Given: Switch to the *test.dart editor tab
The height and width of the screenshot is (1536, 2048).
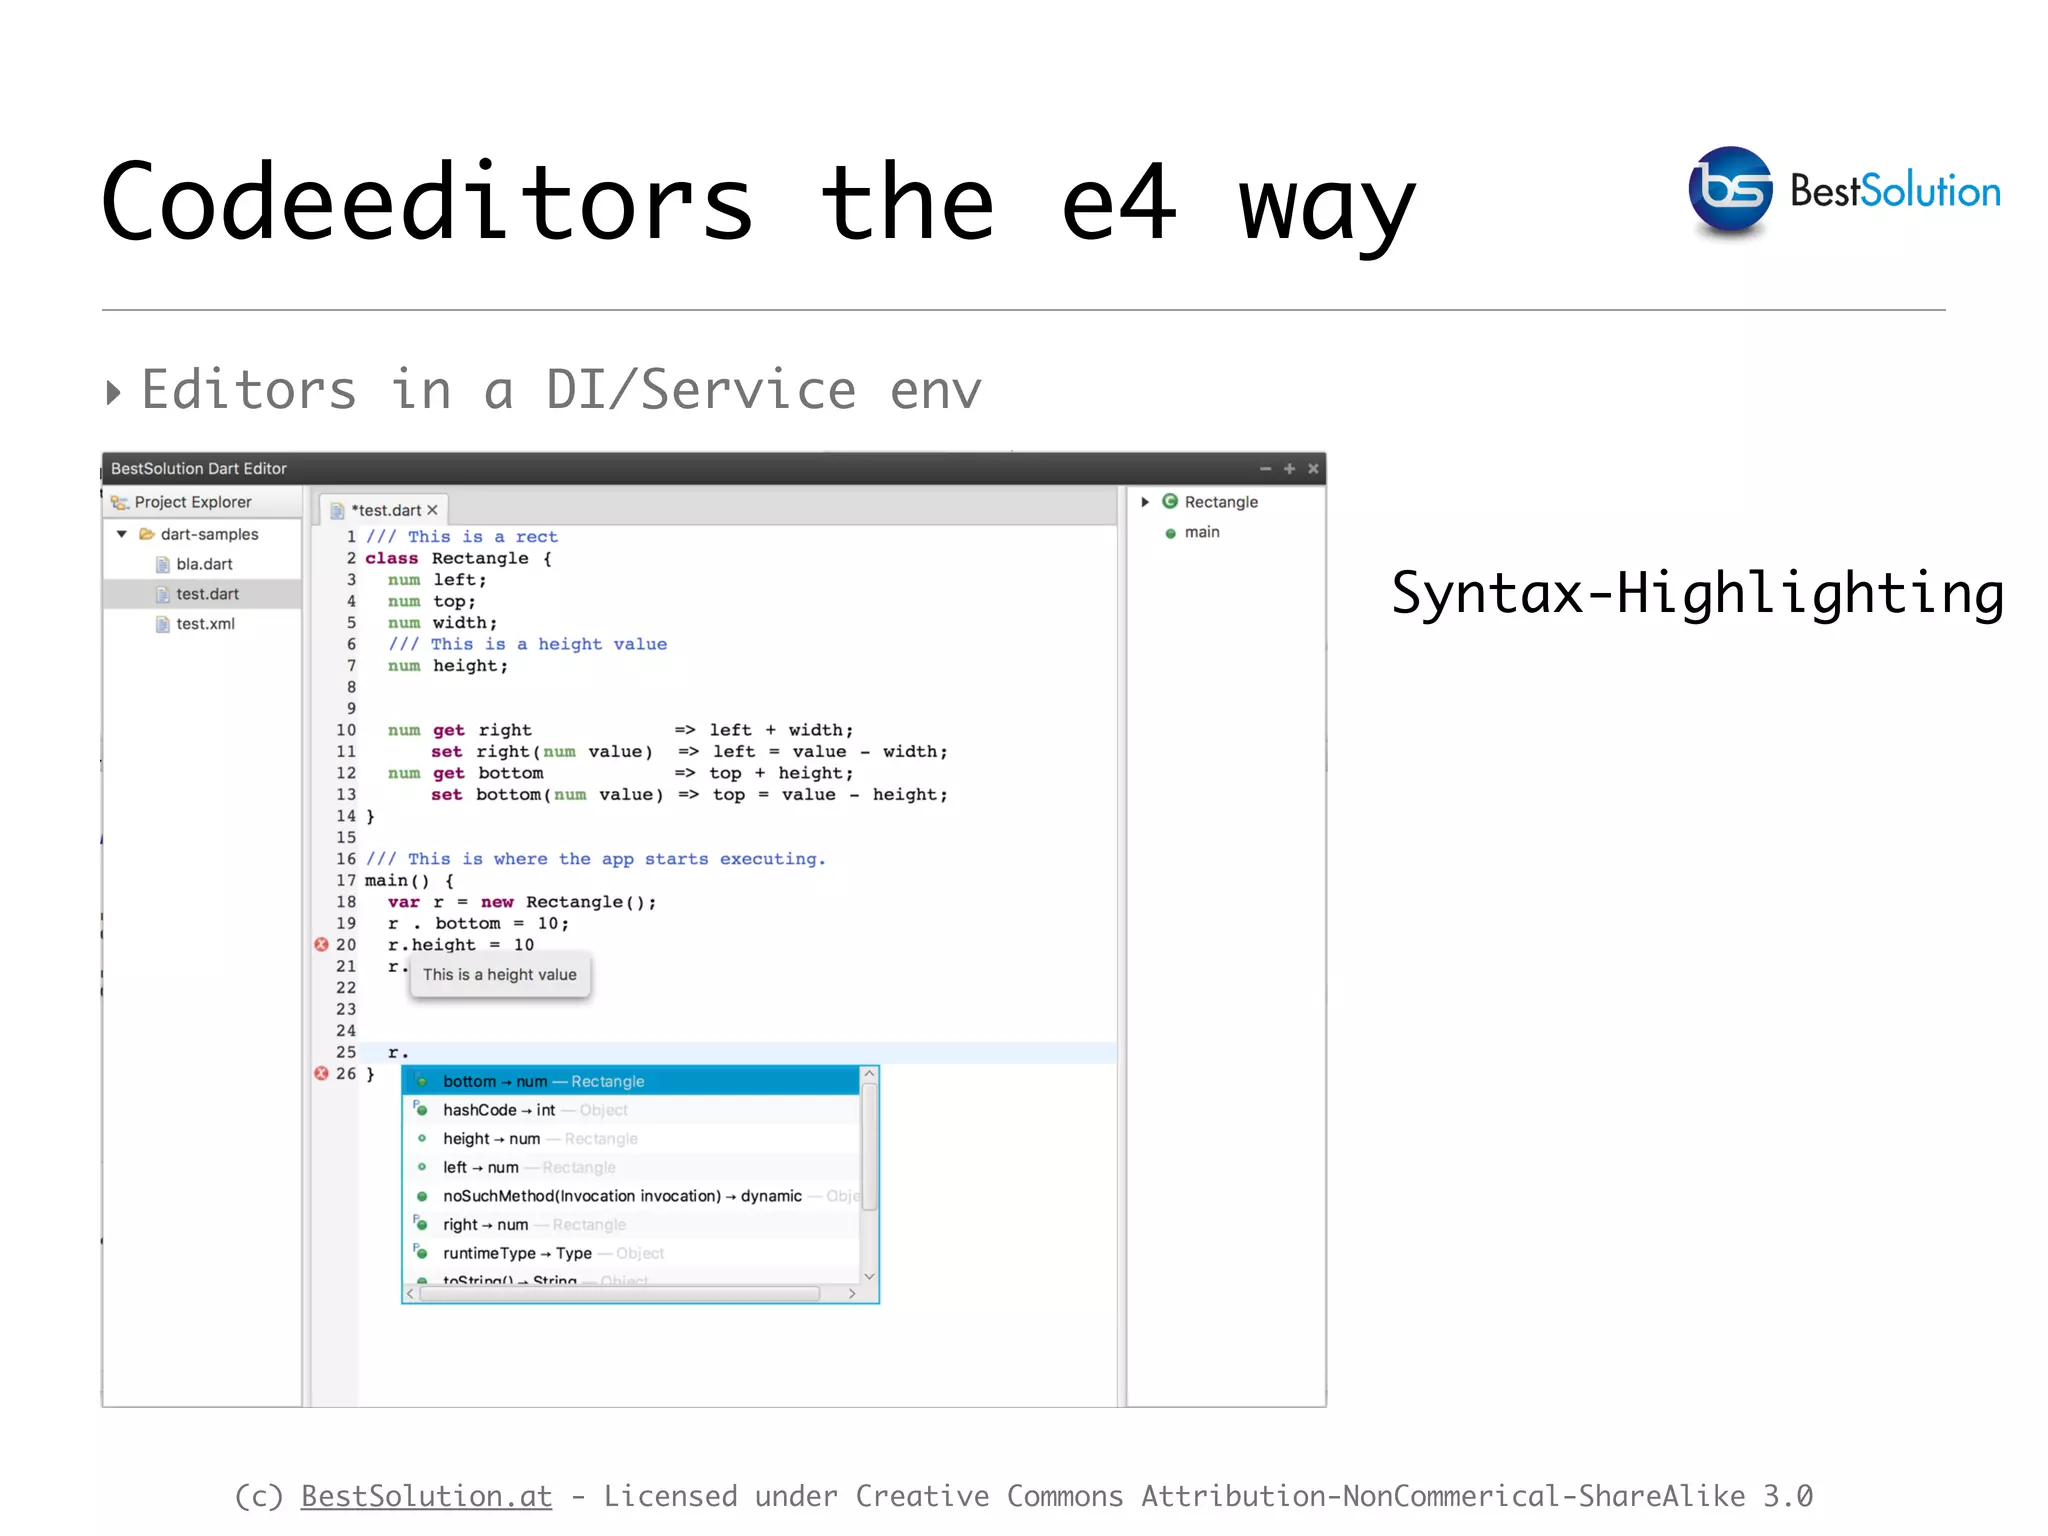Looking at the screenshot, I should pos(385,510).
